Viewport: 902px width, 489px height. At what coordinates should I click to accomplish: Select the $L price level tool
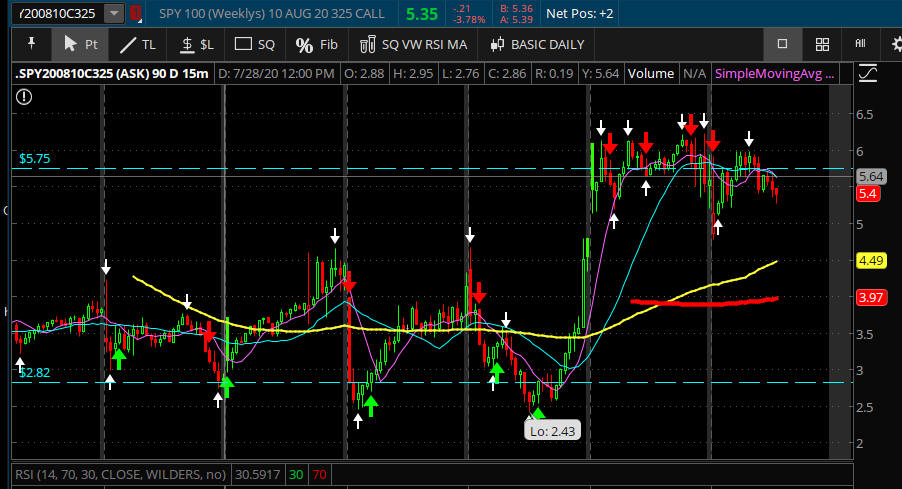(196, 44)
